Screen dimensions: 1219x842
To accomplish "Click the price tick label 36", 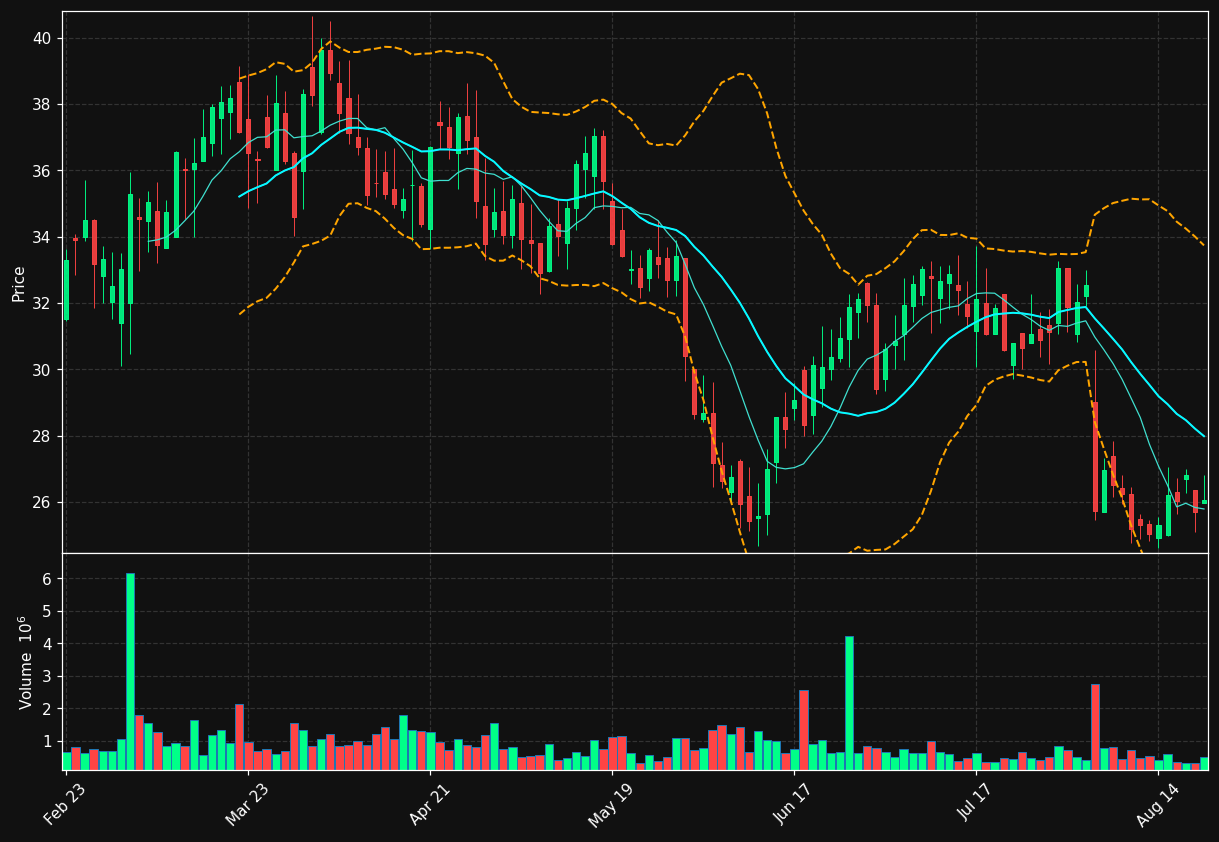I will pyautogui.click(x=42, y=171).
